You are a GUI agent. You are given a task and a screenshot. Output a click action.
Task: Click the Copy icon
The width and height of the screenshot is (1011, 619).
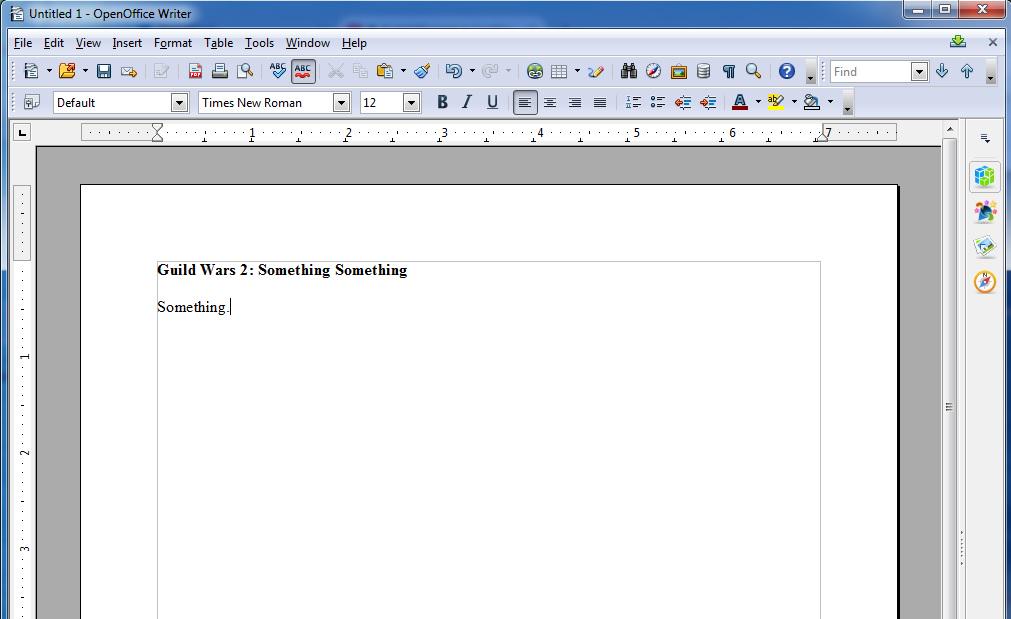pos(360,71)
